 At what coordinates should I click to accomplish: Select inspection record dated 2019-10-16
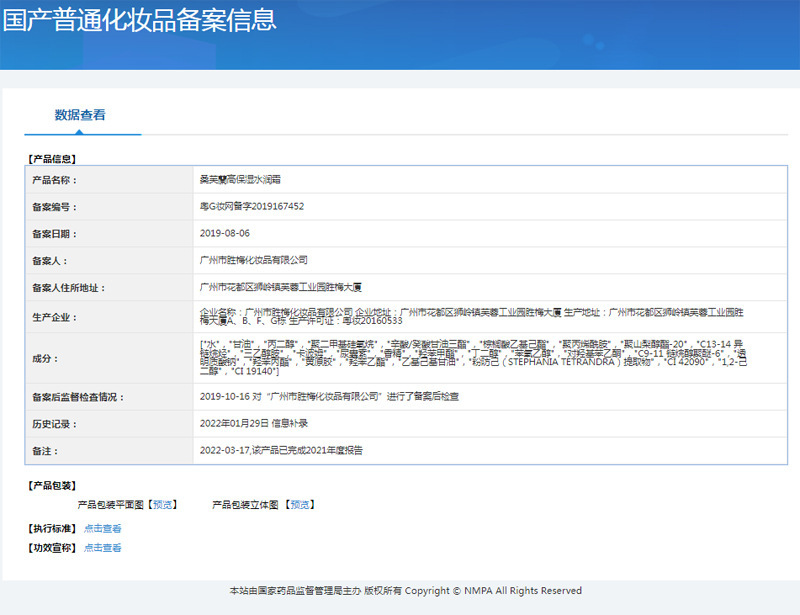coord(329,397)
